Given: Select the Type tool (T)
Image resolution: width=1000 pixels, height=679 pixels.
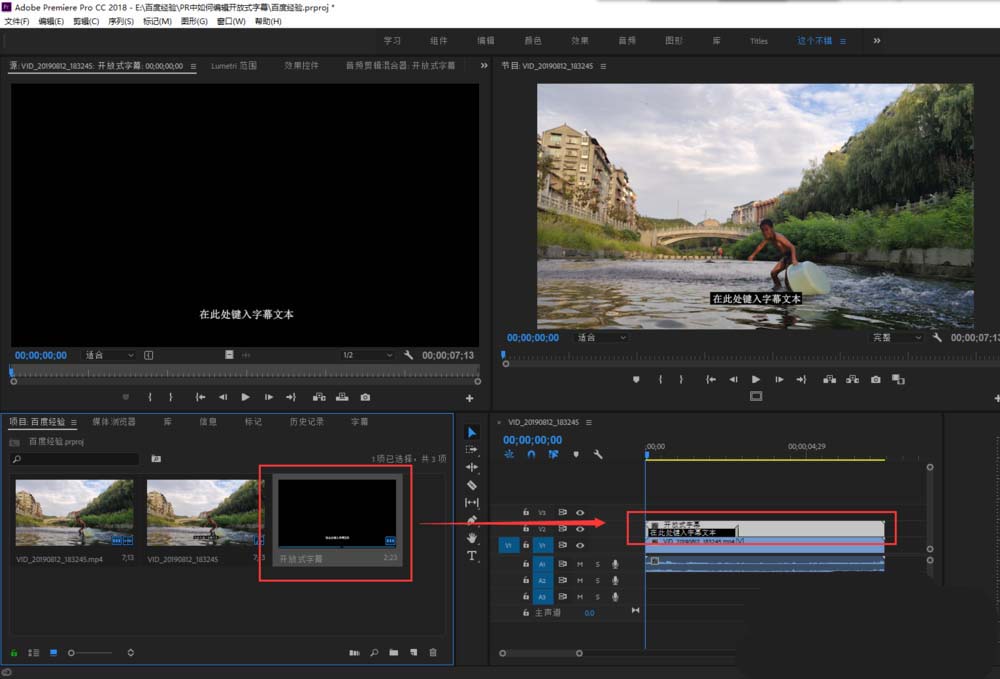Looking at the screenshot, I should pyautogui.click(x=472, y=556).
